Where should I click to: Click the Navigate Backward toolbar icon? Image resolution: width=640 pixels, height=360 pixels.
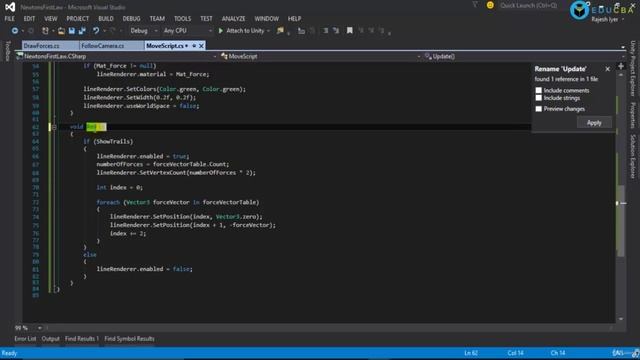click(x=15, y=31)
